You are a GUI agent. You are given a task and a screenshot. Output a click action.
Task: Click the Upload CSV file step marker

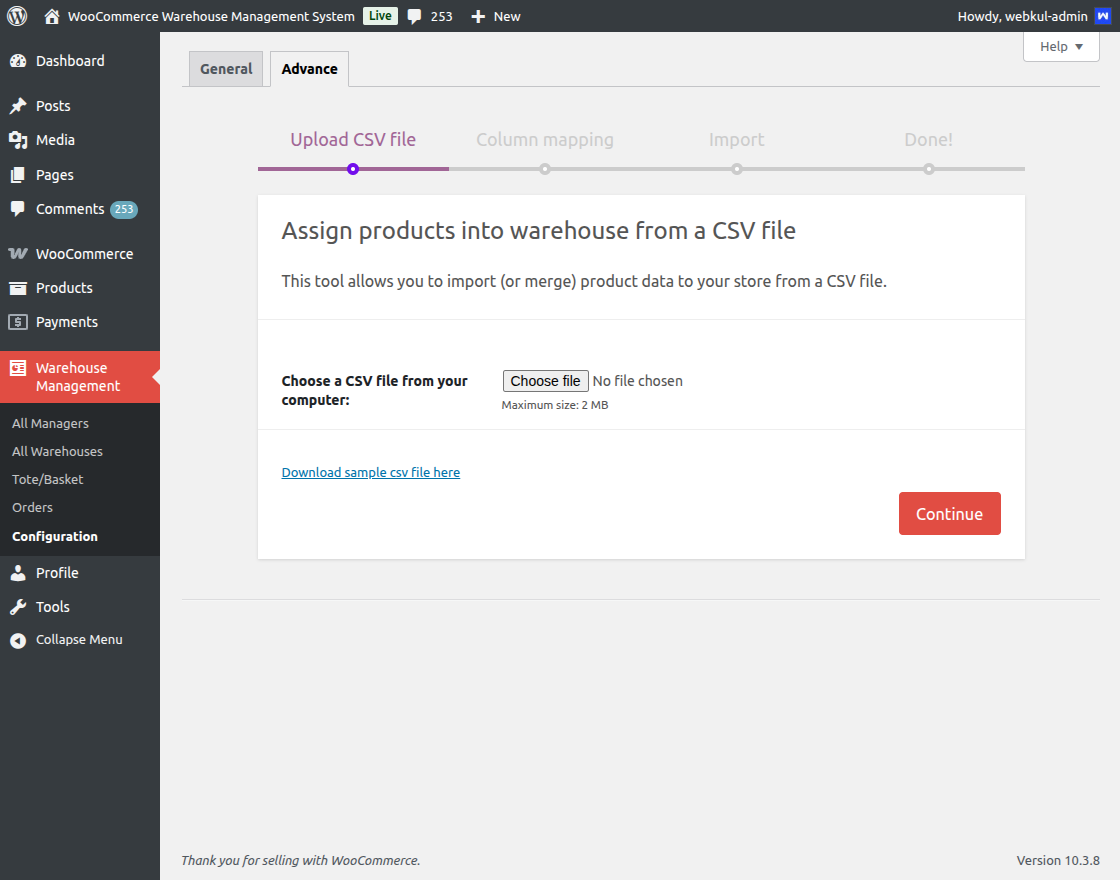coord(353,169)
